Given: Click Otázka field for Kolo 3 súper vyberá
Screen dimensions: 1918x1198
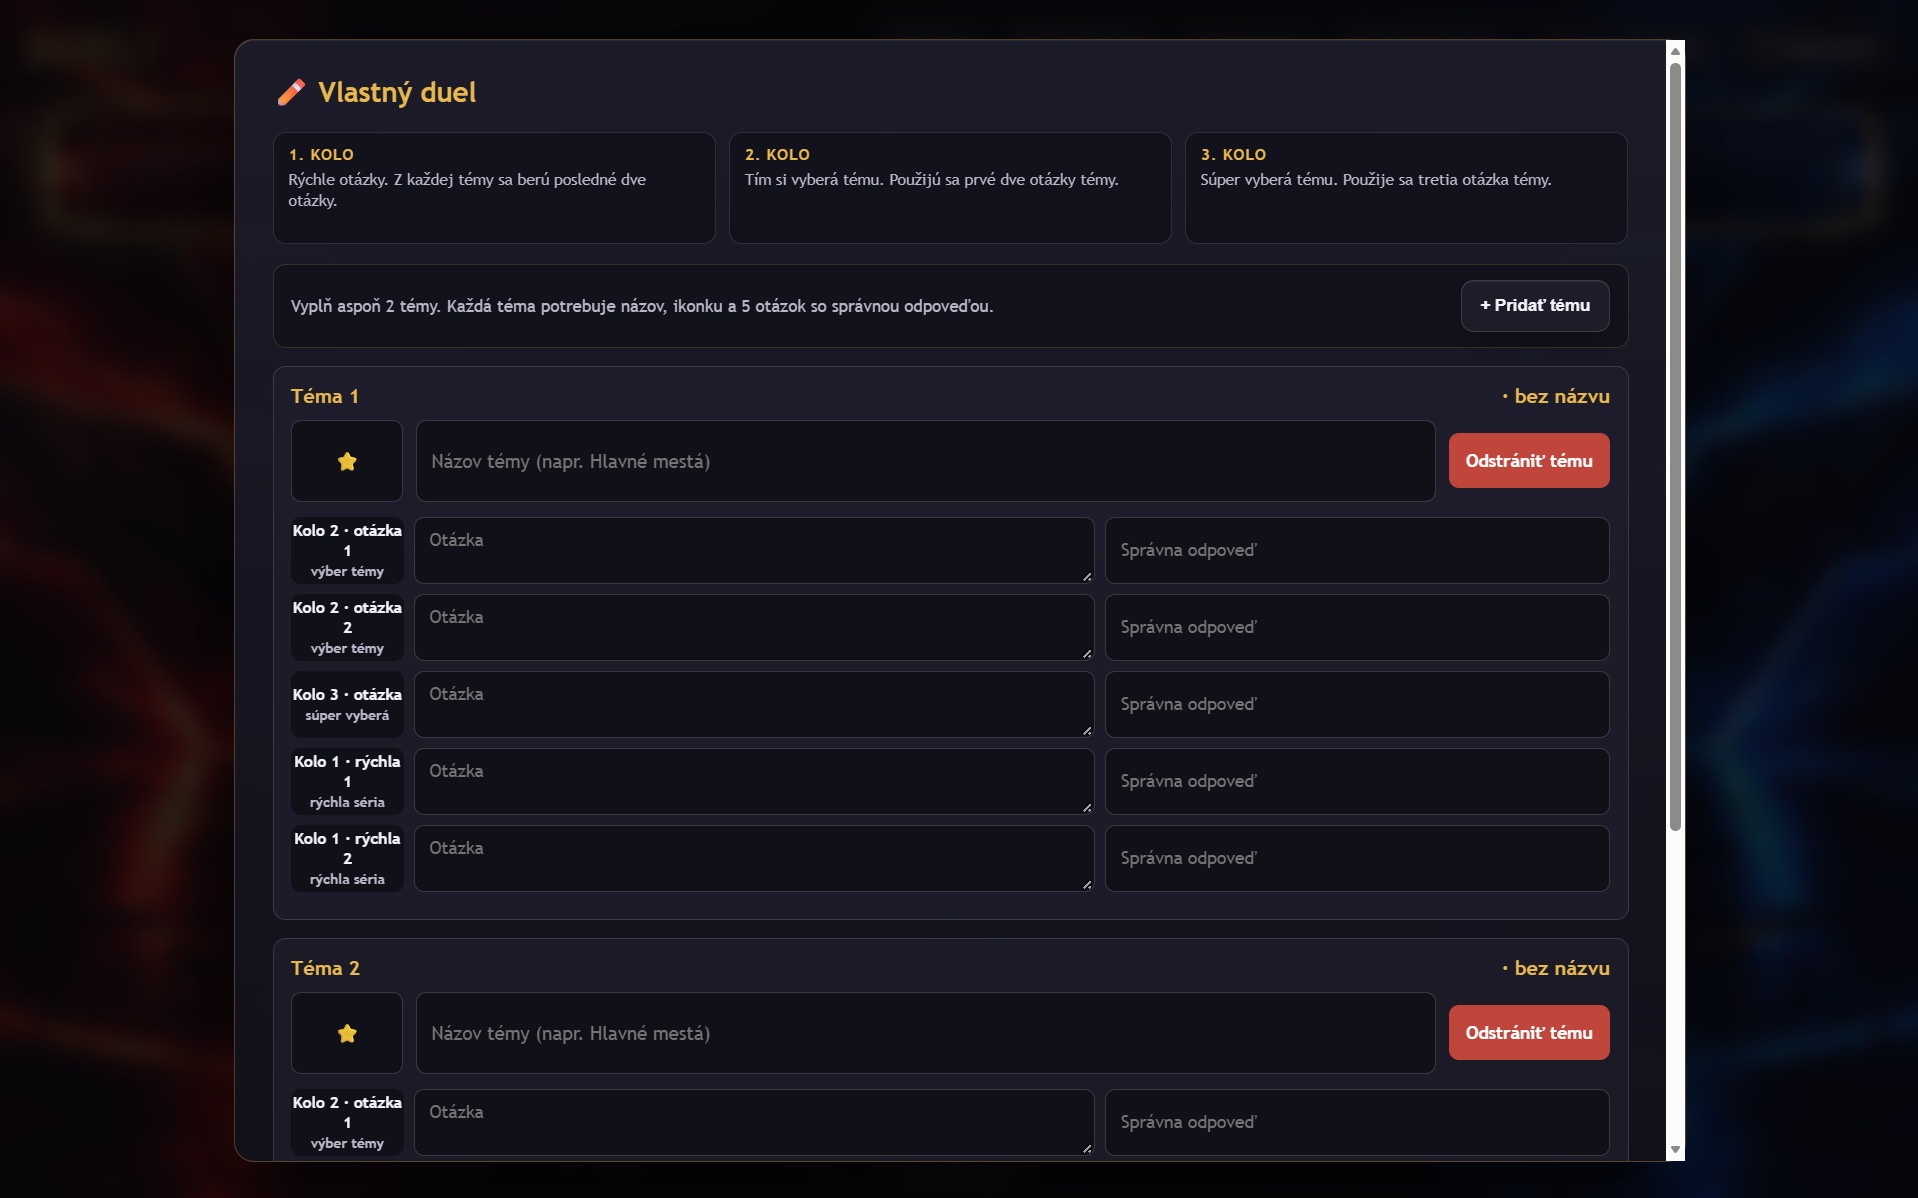Looking at the screenshot, I should tap(754, 704).
